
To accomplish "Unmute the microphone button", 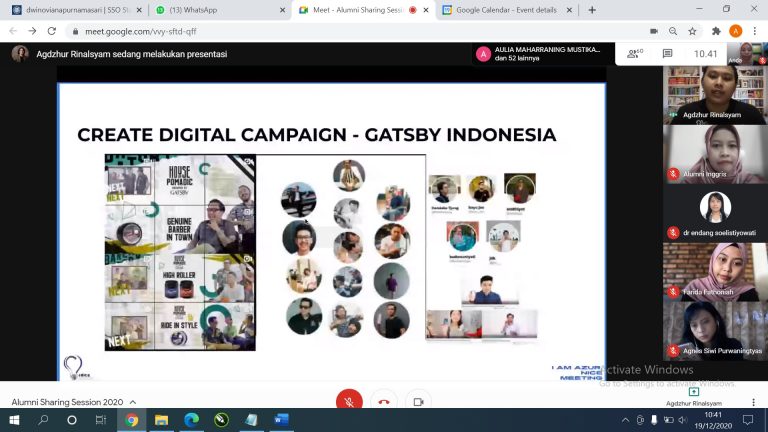I will pos(349,401).
